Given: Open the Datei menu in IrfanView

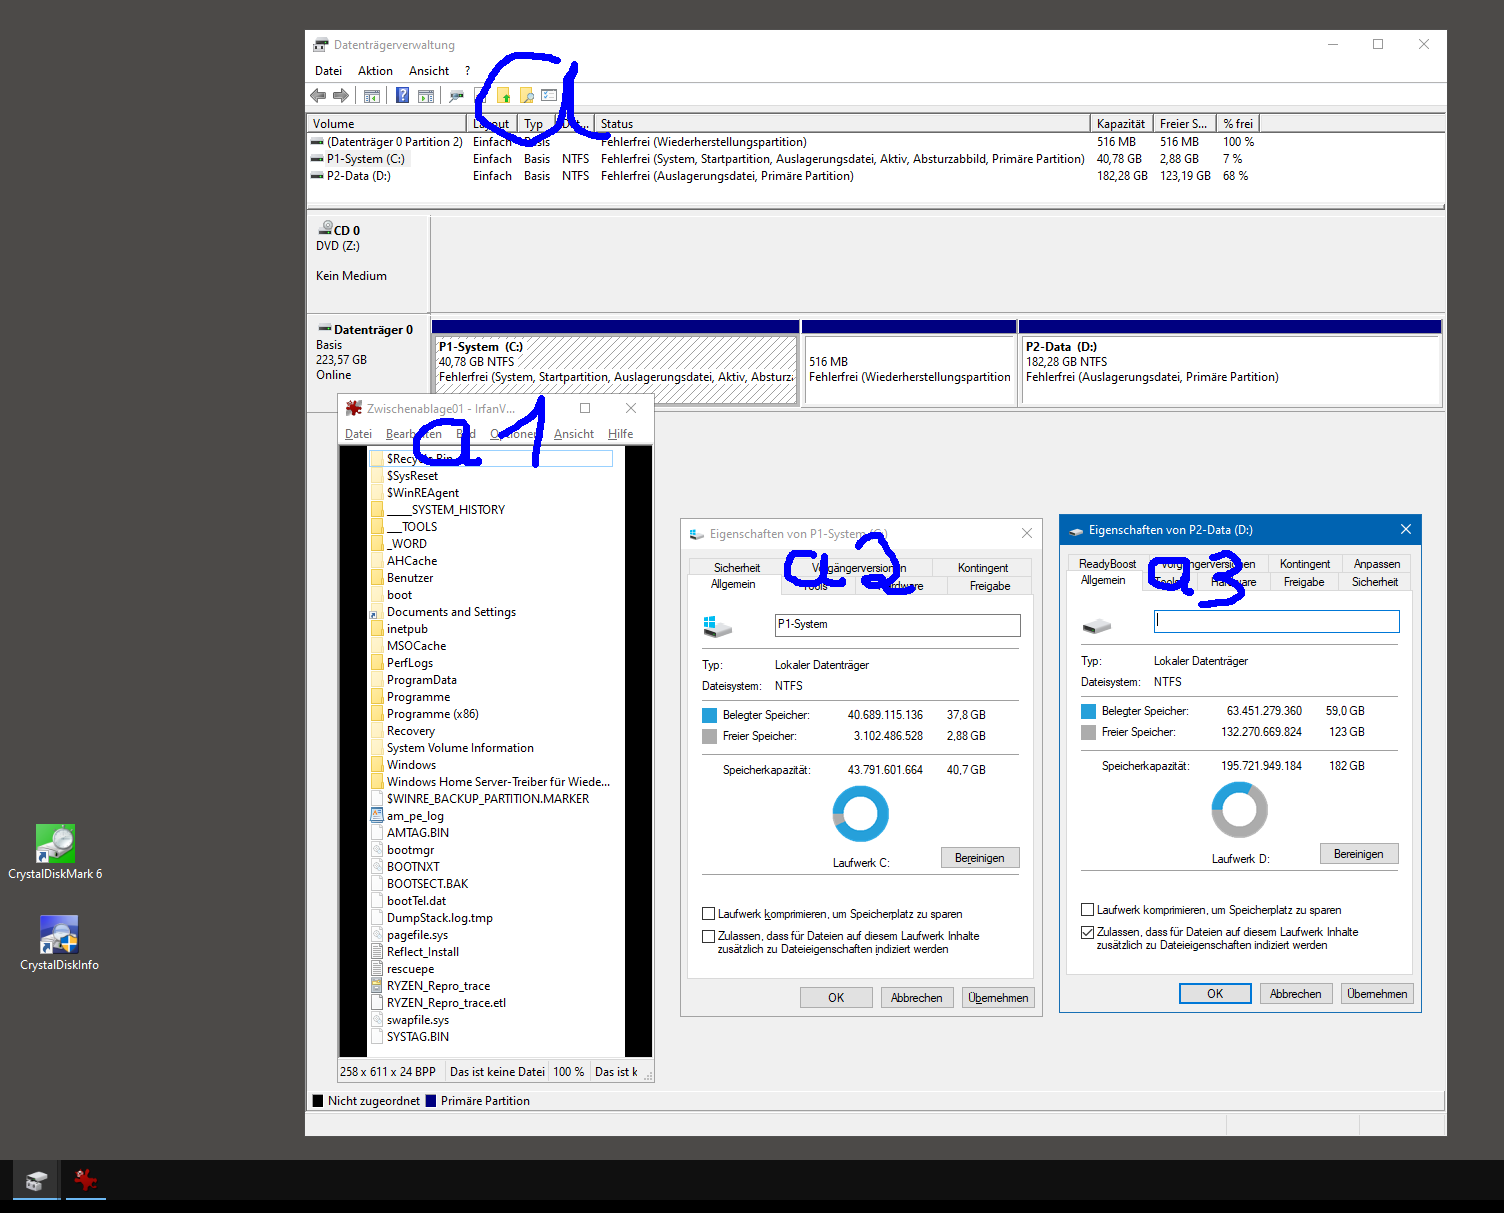Looking at the screenshot, I should click(358, 434).
